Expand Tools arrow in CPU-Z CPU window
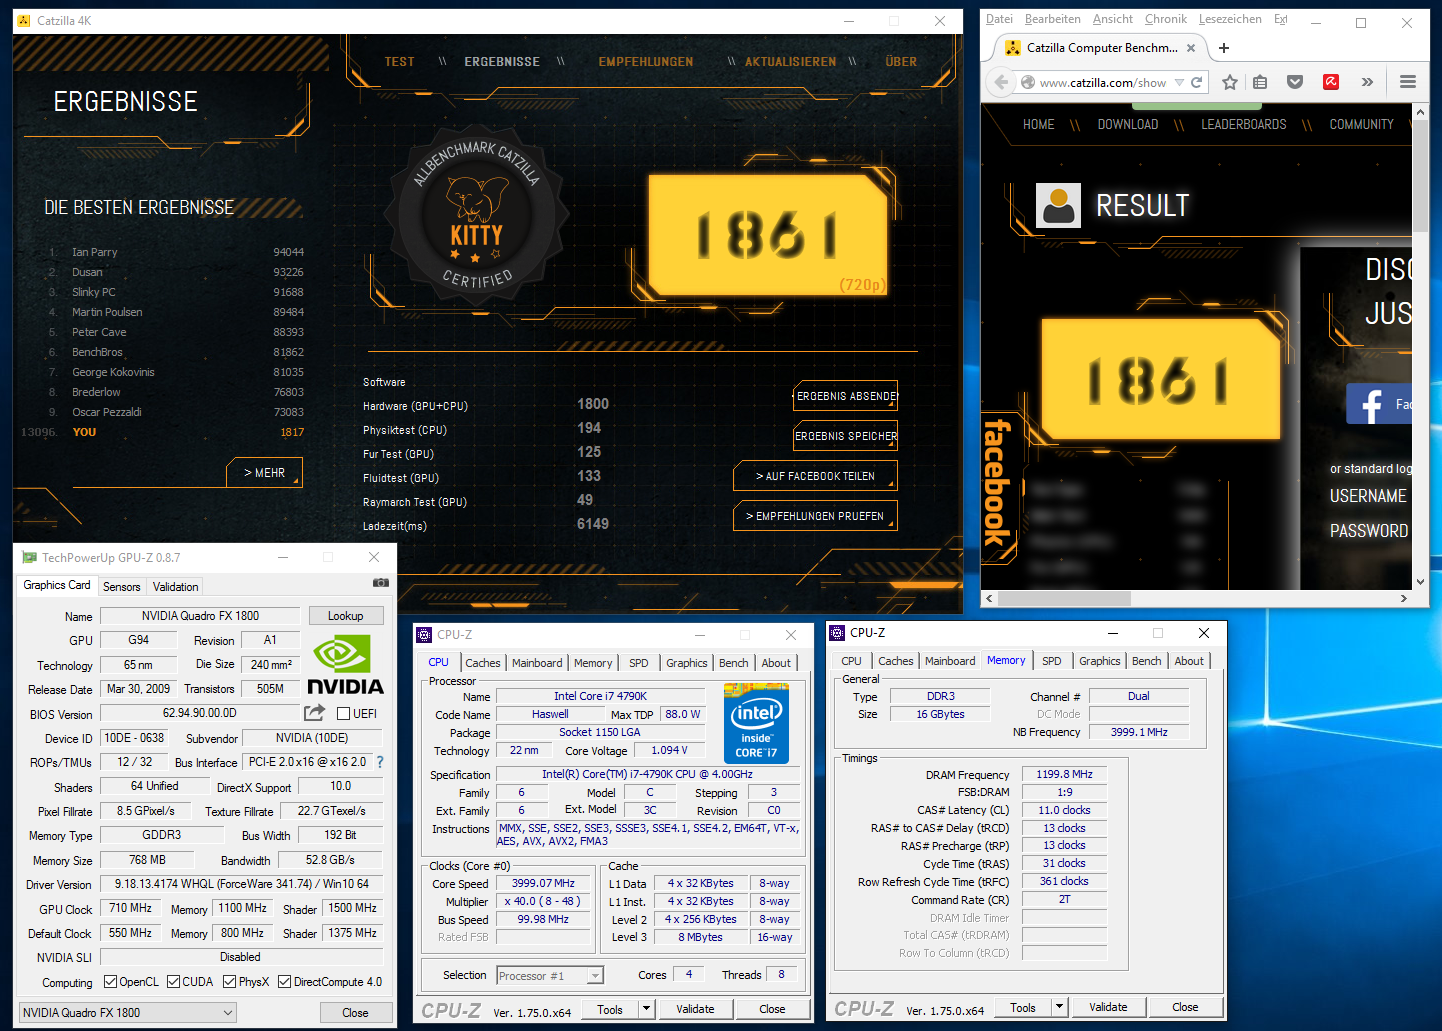Image resolution: width=1442 pixels, height=1031 pixels. click(646, 1009)
